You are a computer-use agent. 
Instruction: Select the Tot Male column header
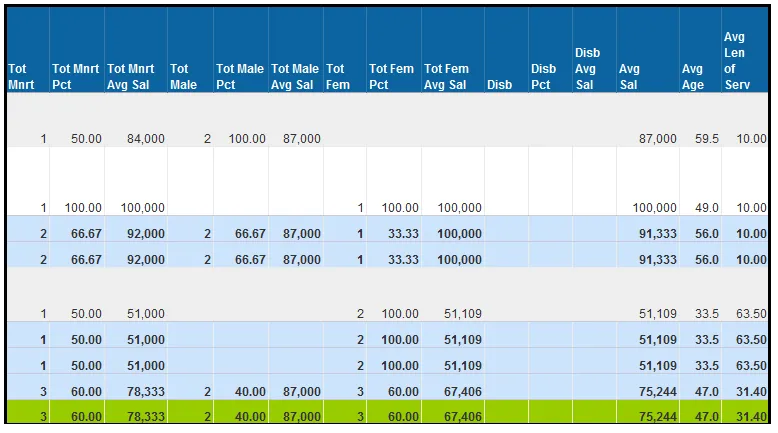tap(191, 49)
